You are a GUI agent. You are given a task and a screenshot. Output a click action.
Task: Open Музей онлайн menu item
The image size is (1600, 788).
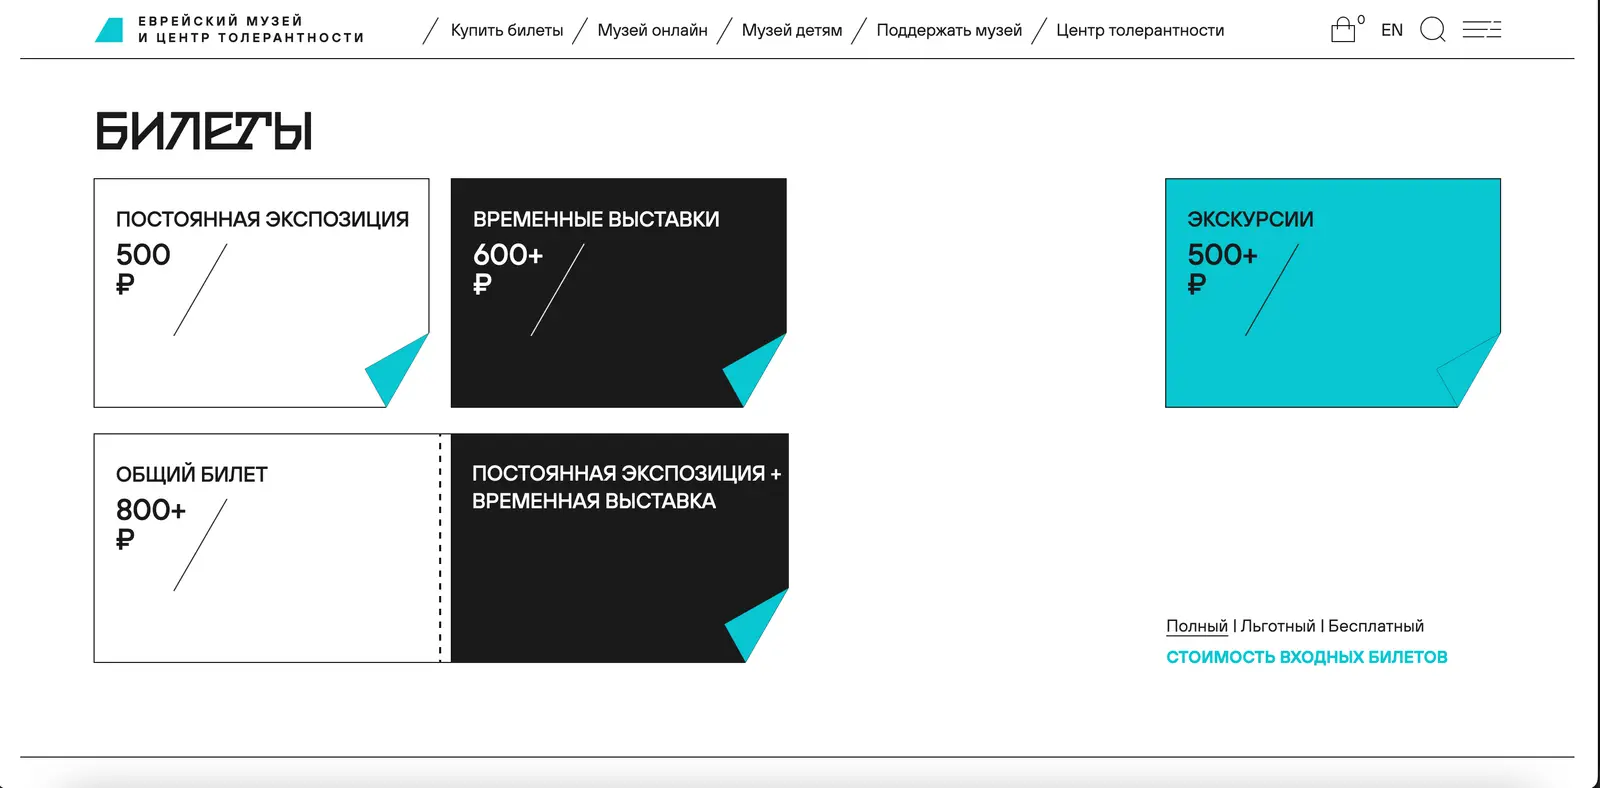tap(652, 30)
